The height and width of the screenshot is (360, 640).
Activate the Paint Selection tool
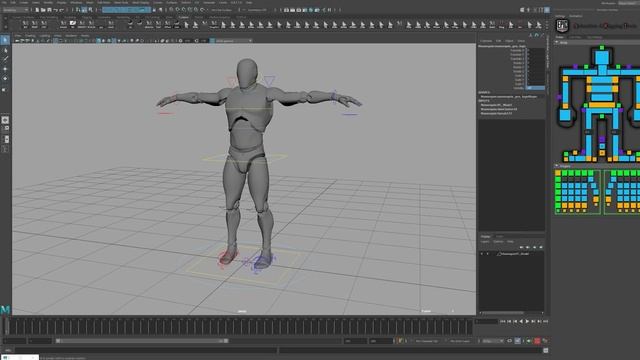[5, 60]
